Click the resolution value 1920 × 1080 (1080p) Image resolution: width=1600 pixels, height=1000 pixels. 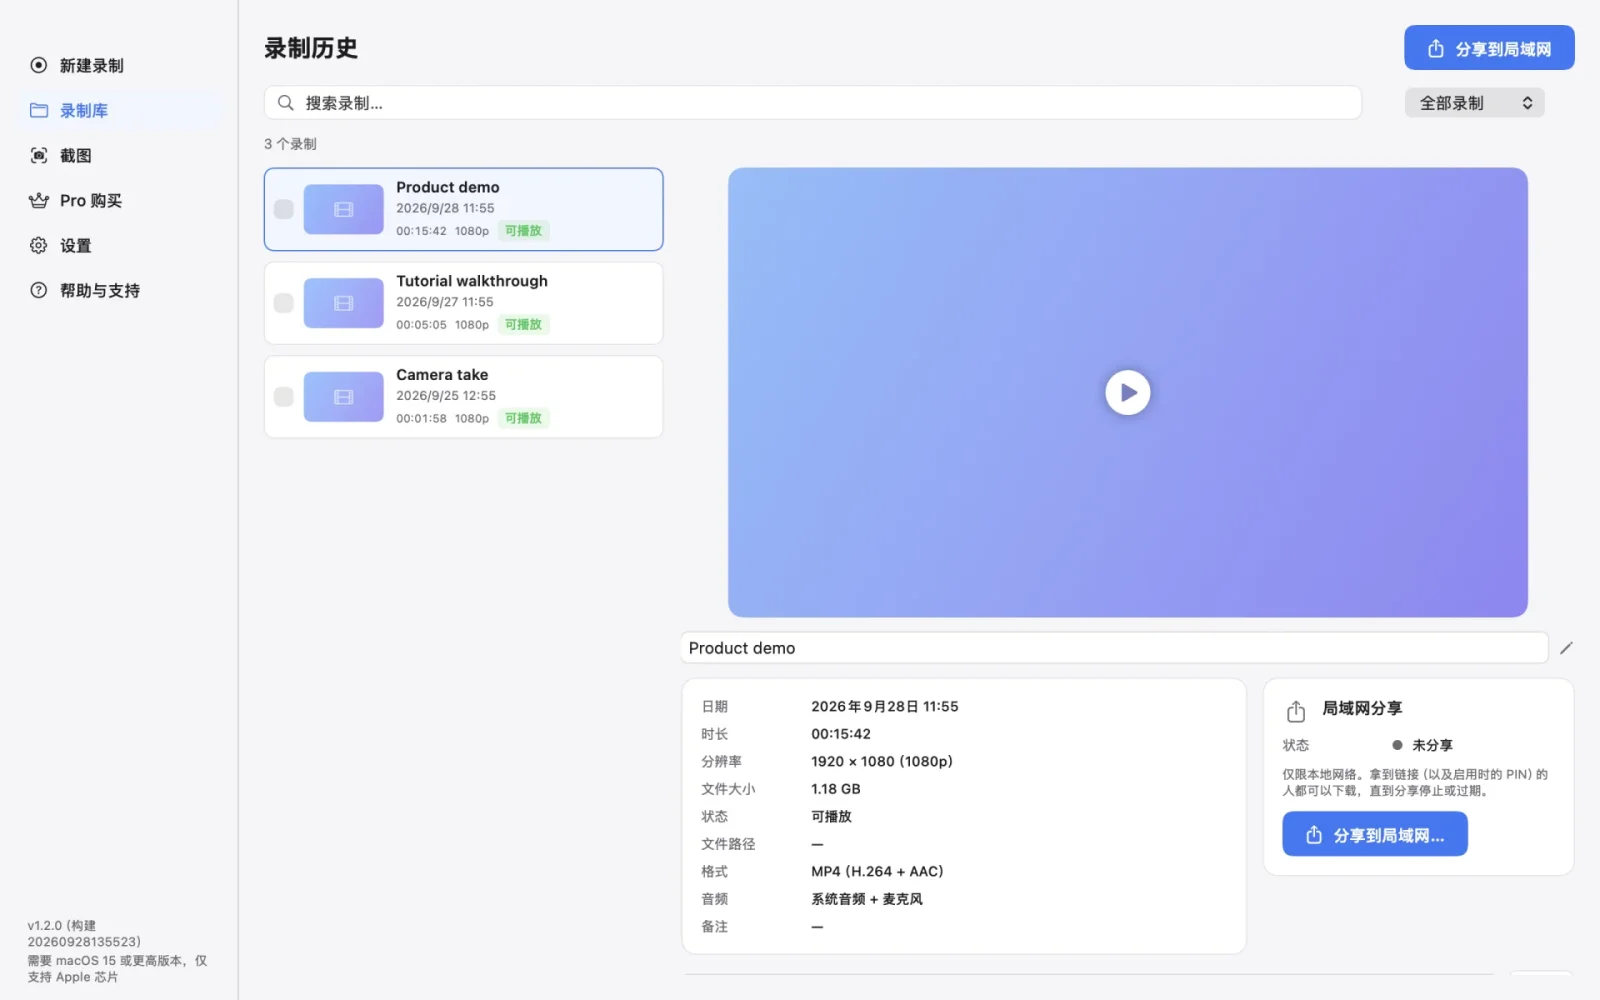(x=882, y=761)
